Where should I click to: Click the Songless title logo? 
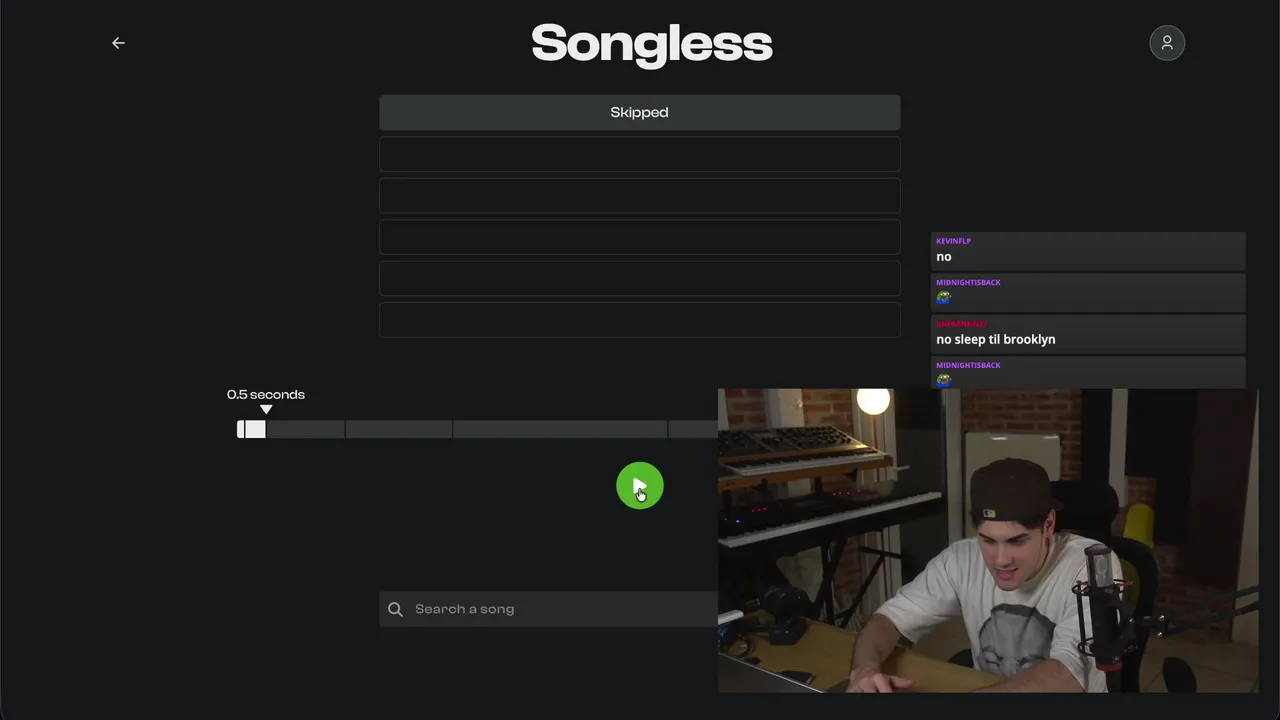pos(652,44)
